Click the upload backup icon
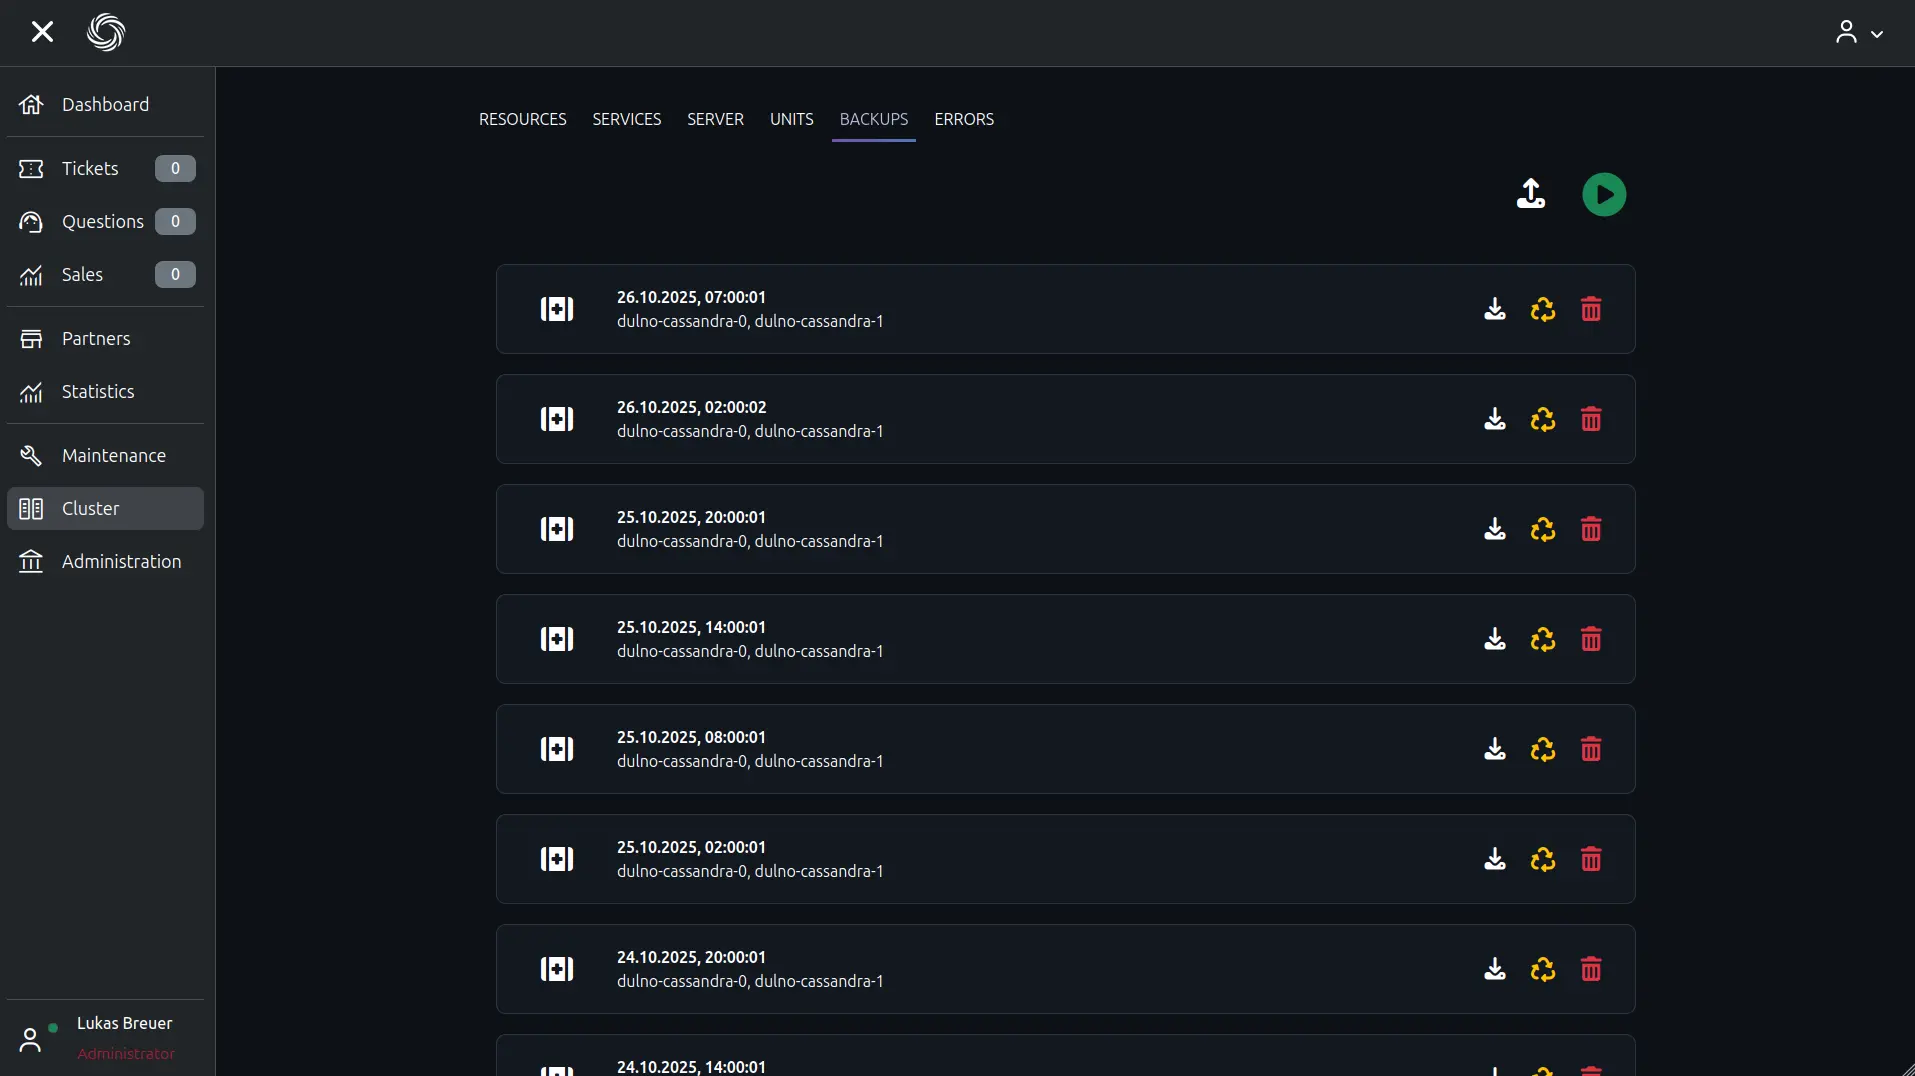The width and height of the screenshot is (1915, 1076). pyautogui.click(x=1530, y=194)
